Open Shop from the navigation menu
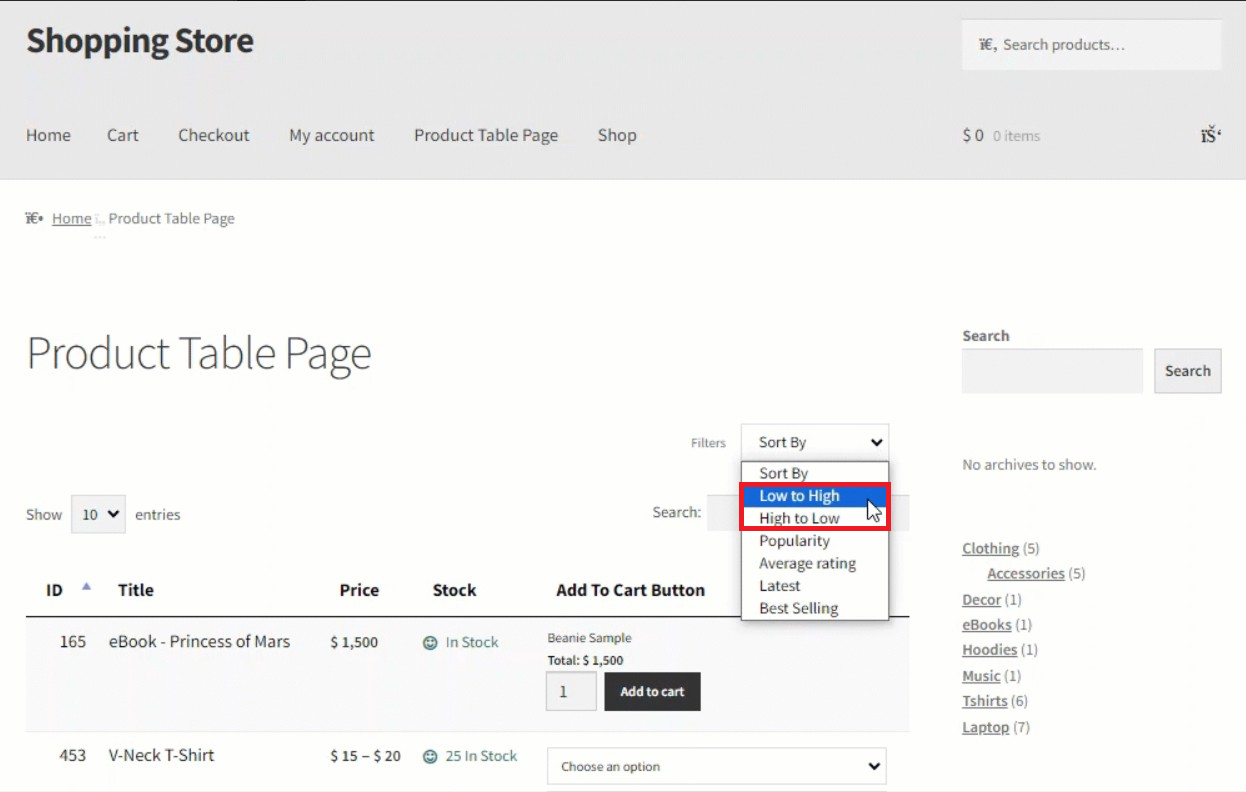The width and height of the screenshot is (1246, 792). (617, 135)
